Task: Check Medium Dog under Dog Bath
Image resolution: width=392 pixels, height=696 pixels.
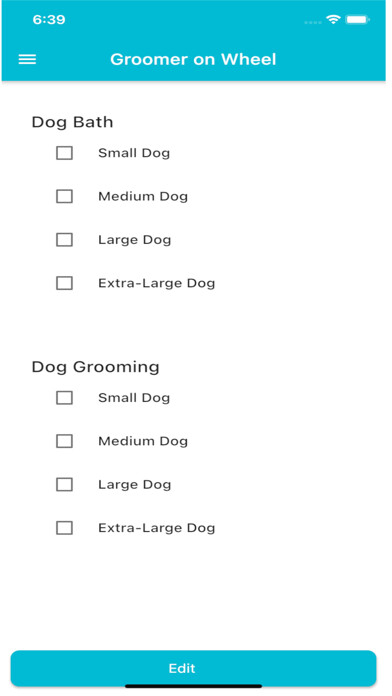Action: pos(64,196)
